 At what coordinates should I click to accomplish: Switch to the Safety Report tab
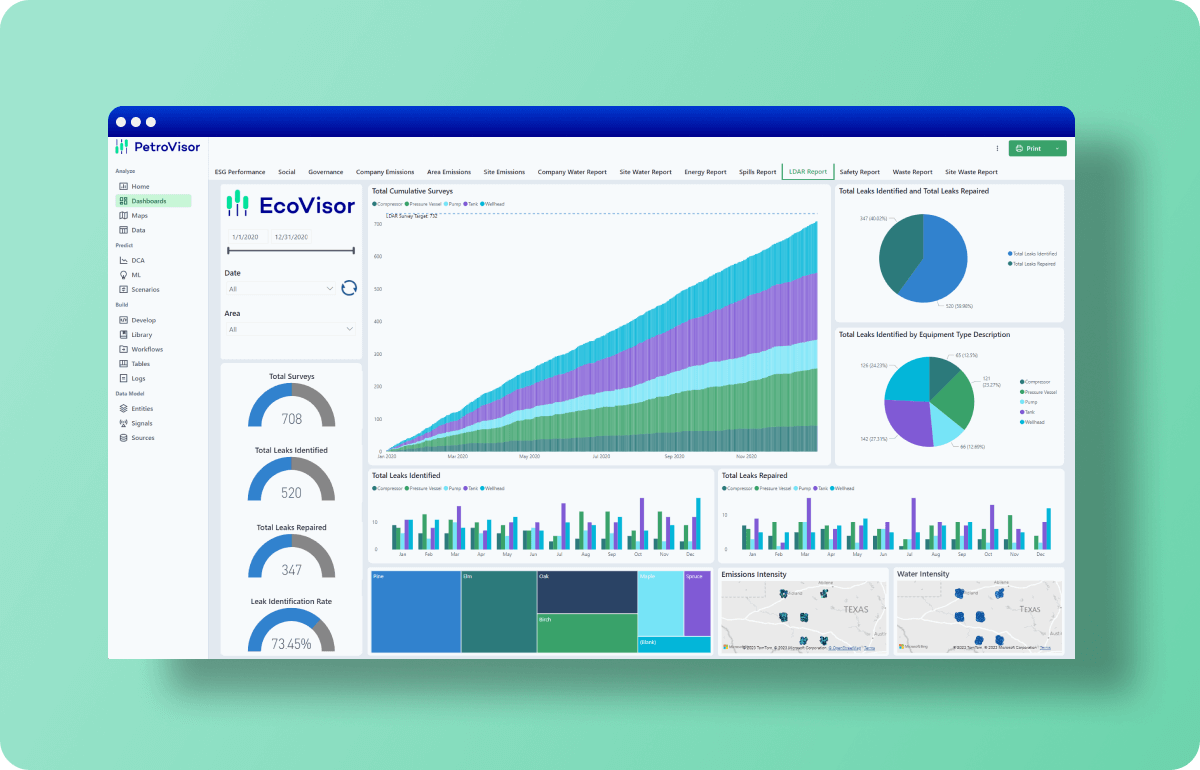859,172
